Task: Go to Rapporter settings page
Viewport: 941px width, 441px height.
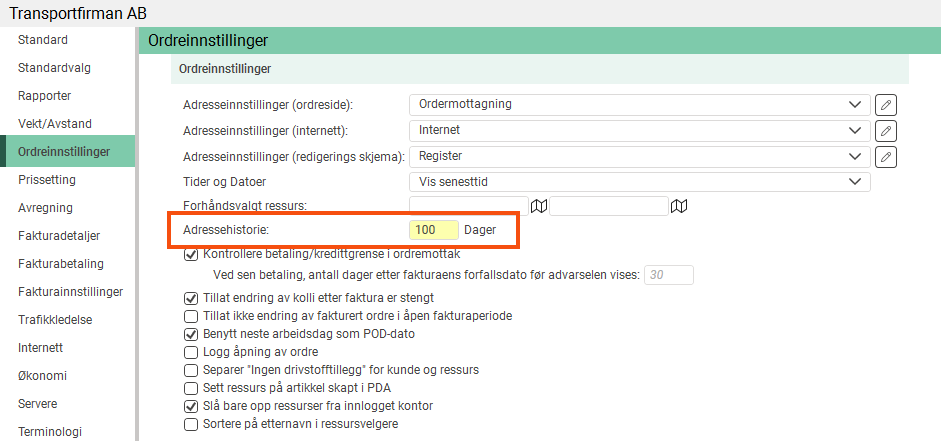Action: pyautogui.click(x=45, y=96)
